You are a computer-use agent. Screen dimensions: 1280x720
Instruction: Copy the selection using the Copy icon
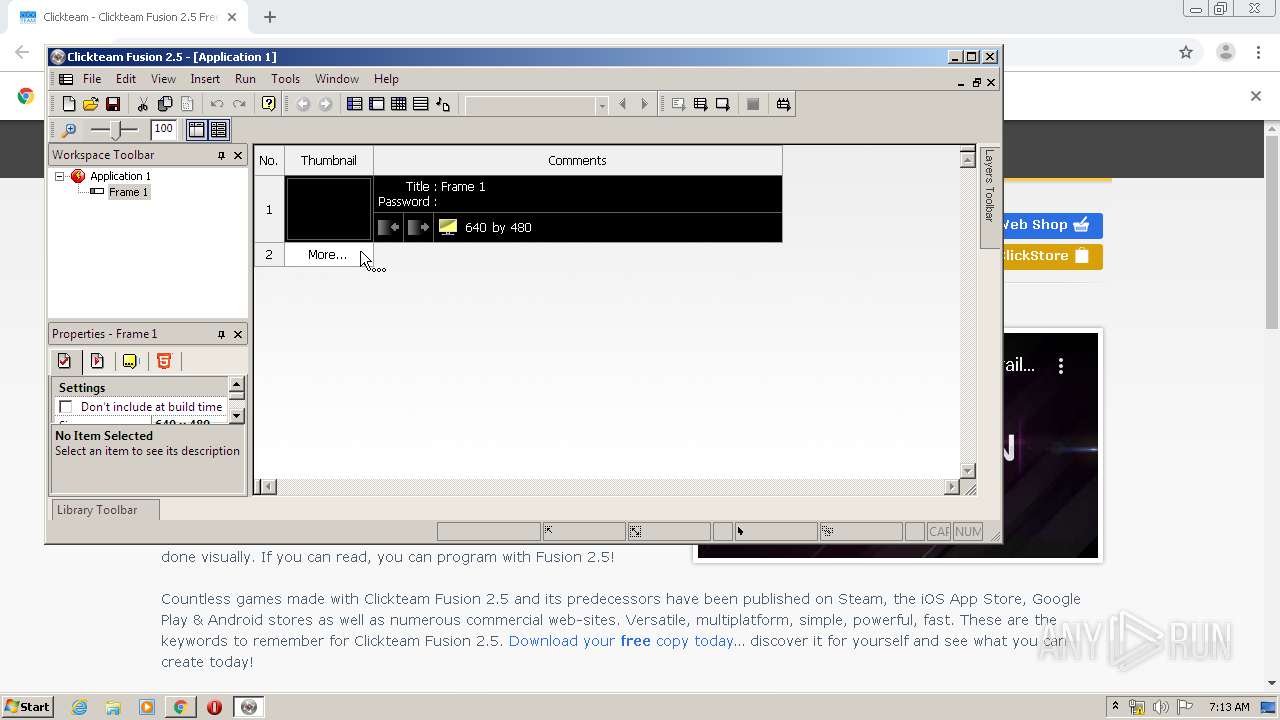pos(165,104)
